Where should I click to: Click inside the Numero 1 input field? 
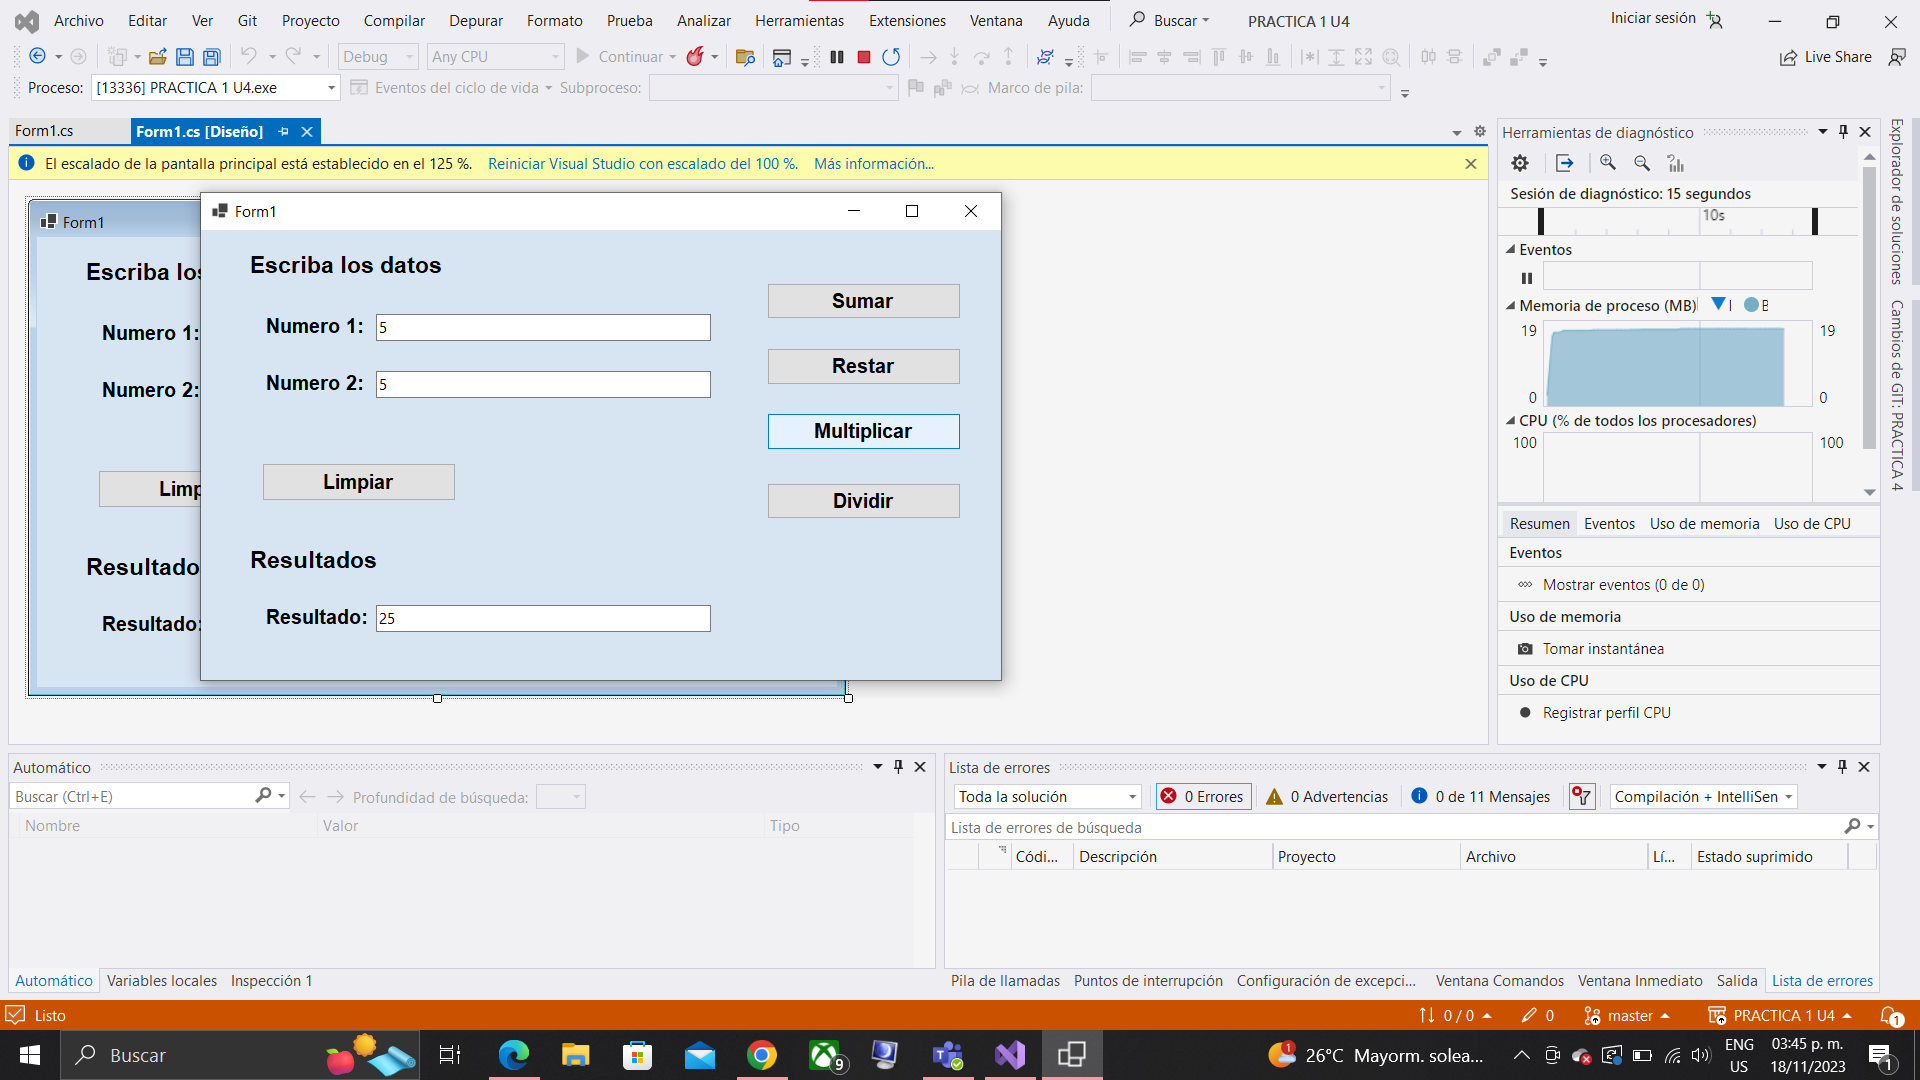click(542, 327)
